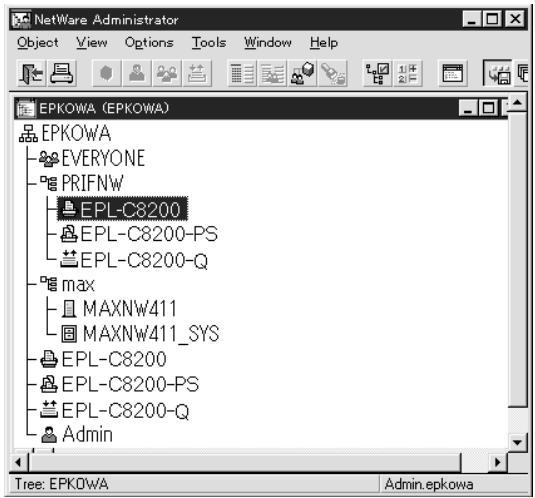This screenshot has height=498, width=535.
Task: Click the print toolbar icon
Action: pos(62,73)
